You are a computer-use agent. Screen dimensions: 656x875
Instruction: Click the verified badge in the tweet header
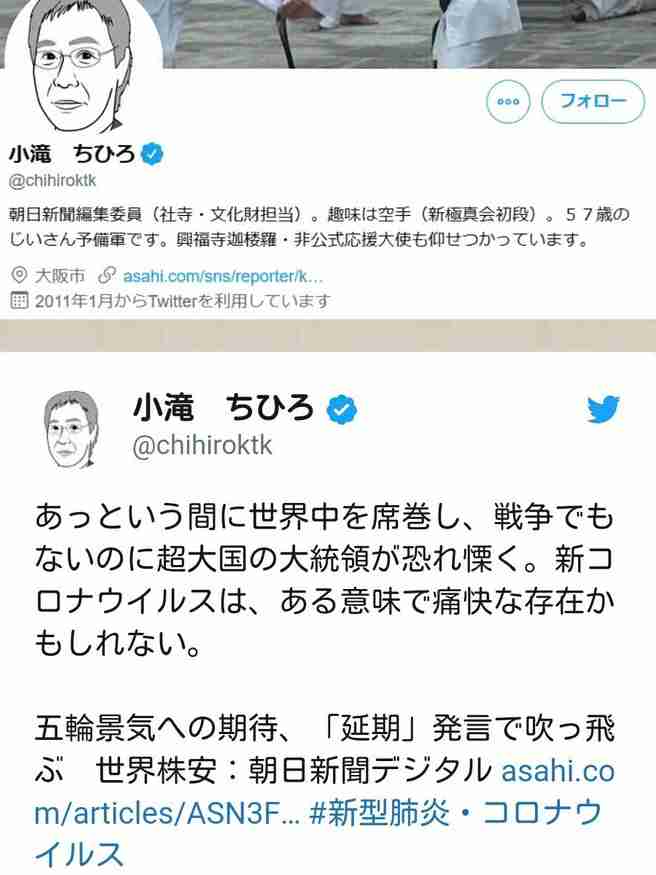pyautogui.click(x=341, y=410)
